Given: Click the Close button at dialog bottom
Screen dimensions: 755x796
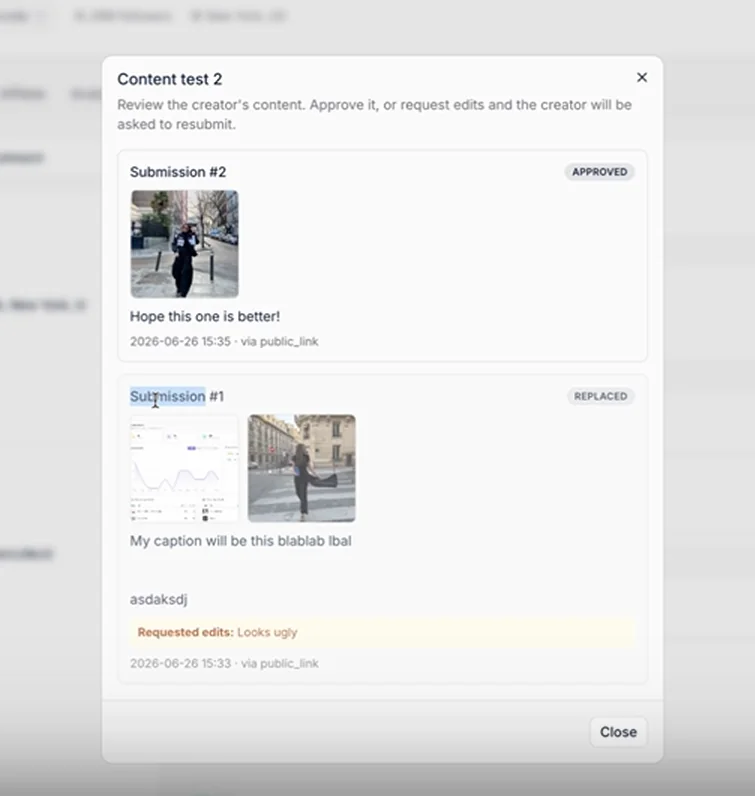Looking at the screenshot, I should coord(618,732).
